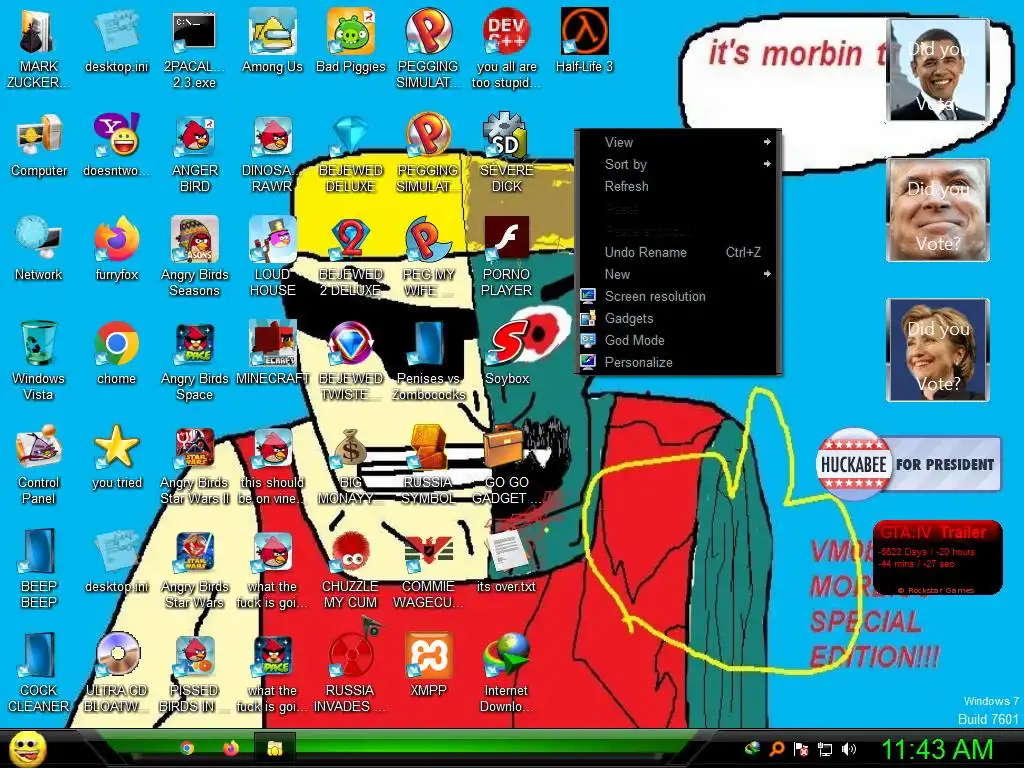Launch the XMPP icon
This screenshot has width=1024, height=768.
coord(428,664)
